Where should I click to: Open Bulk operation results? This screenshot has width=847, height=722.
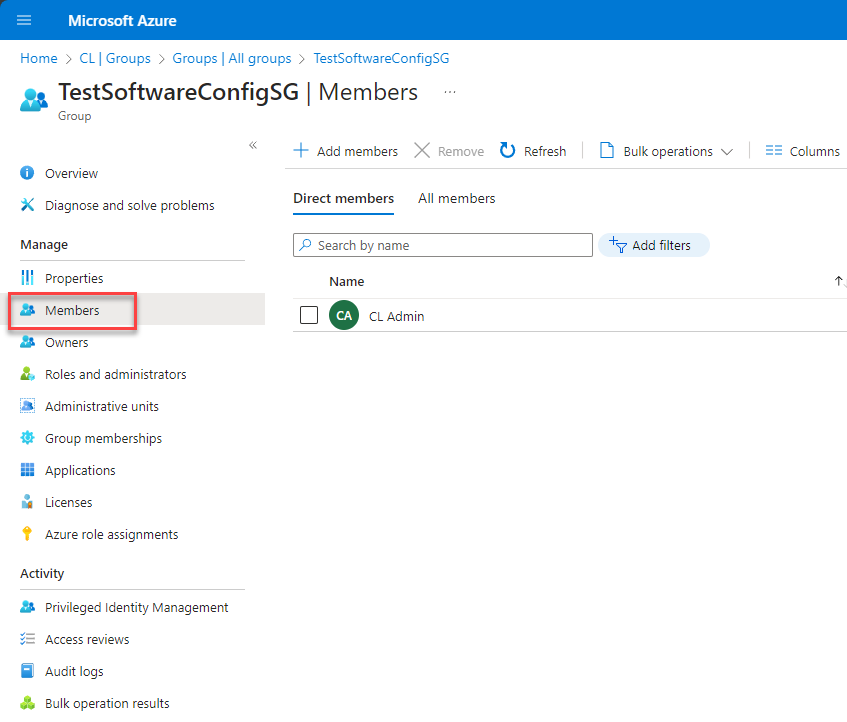[x=107, y=704]
